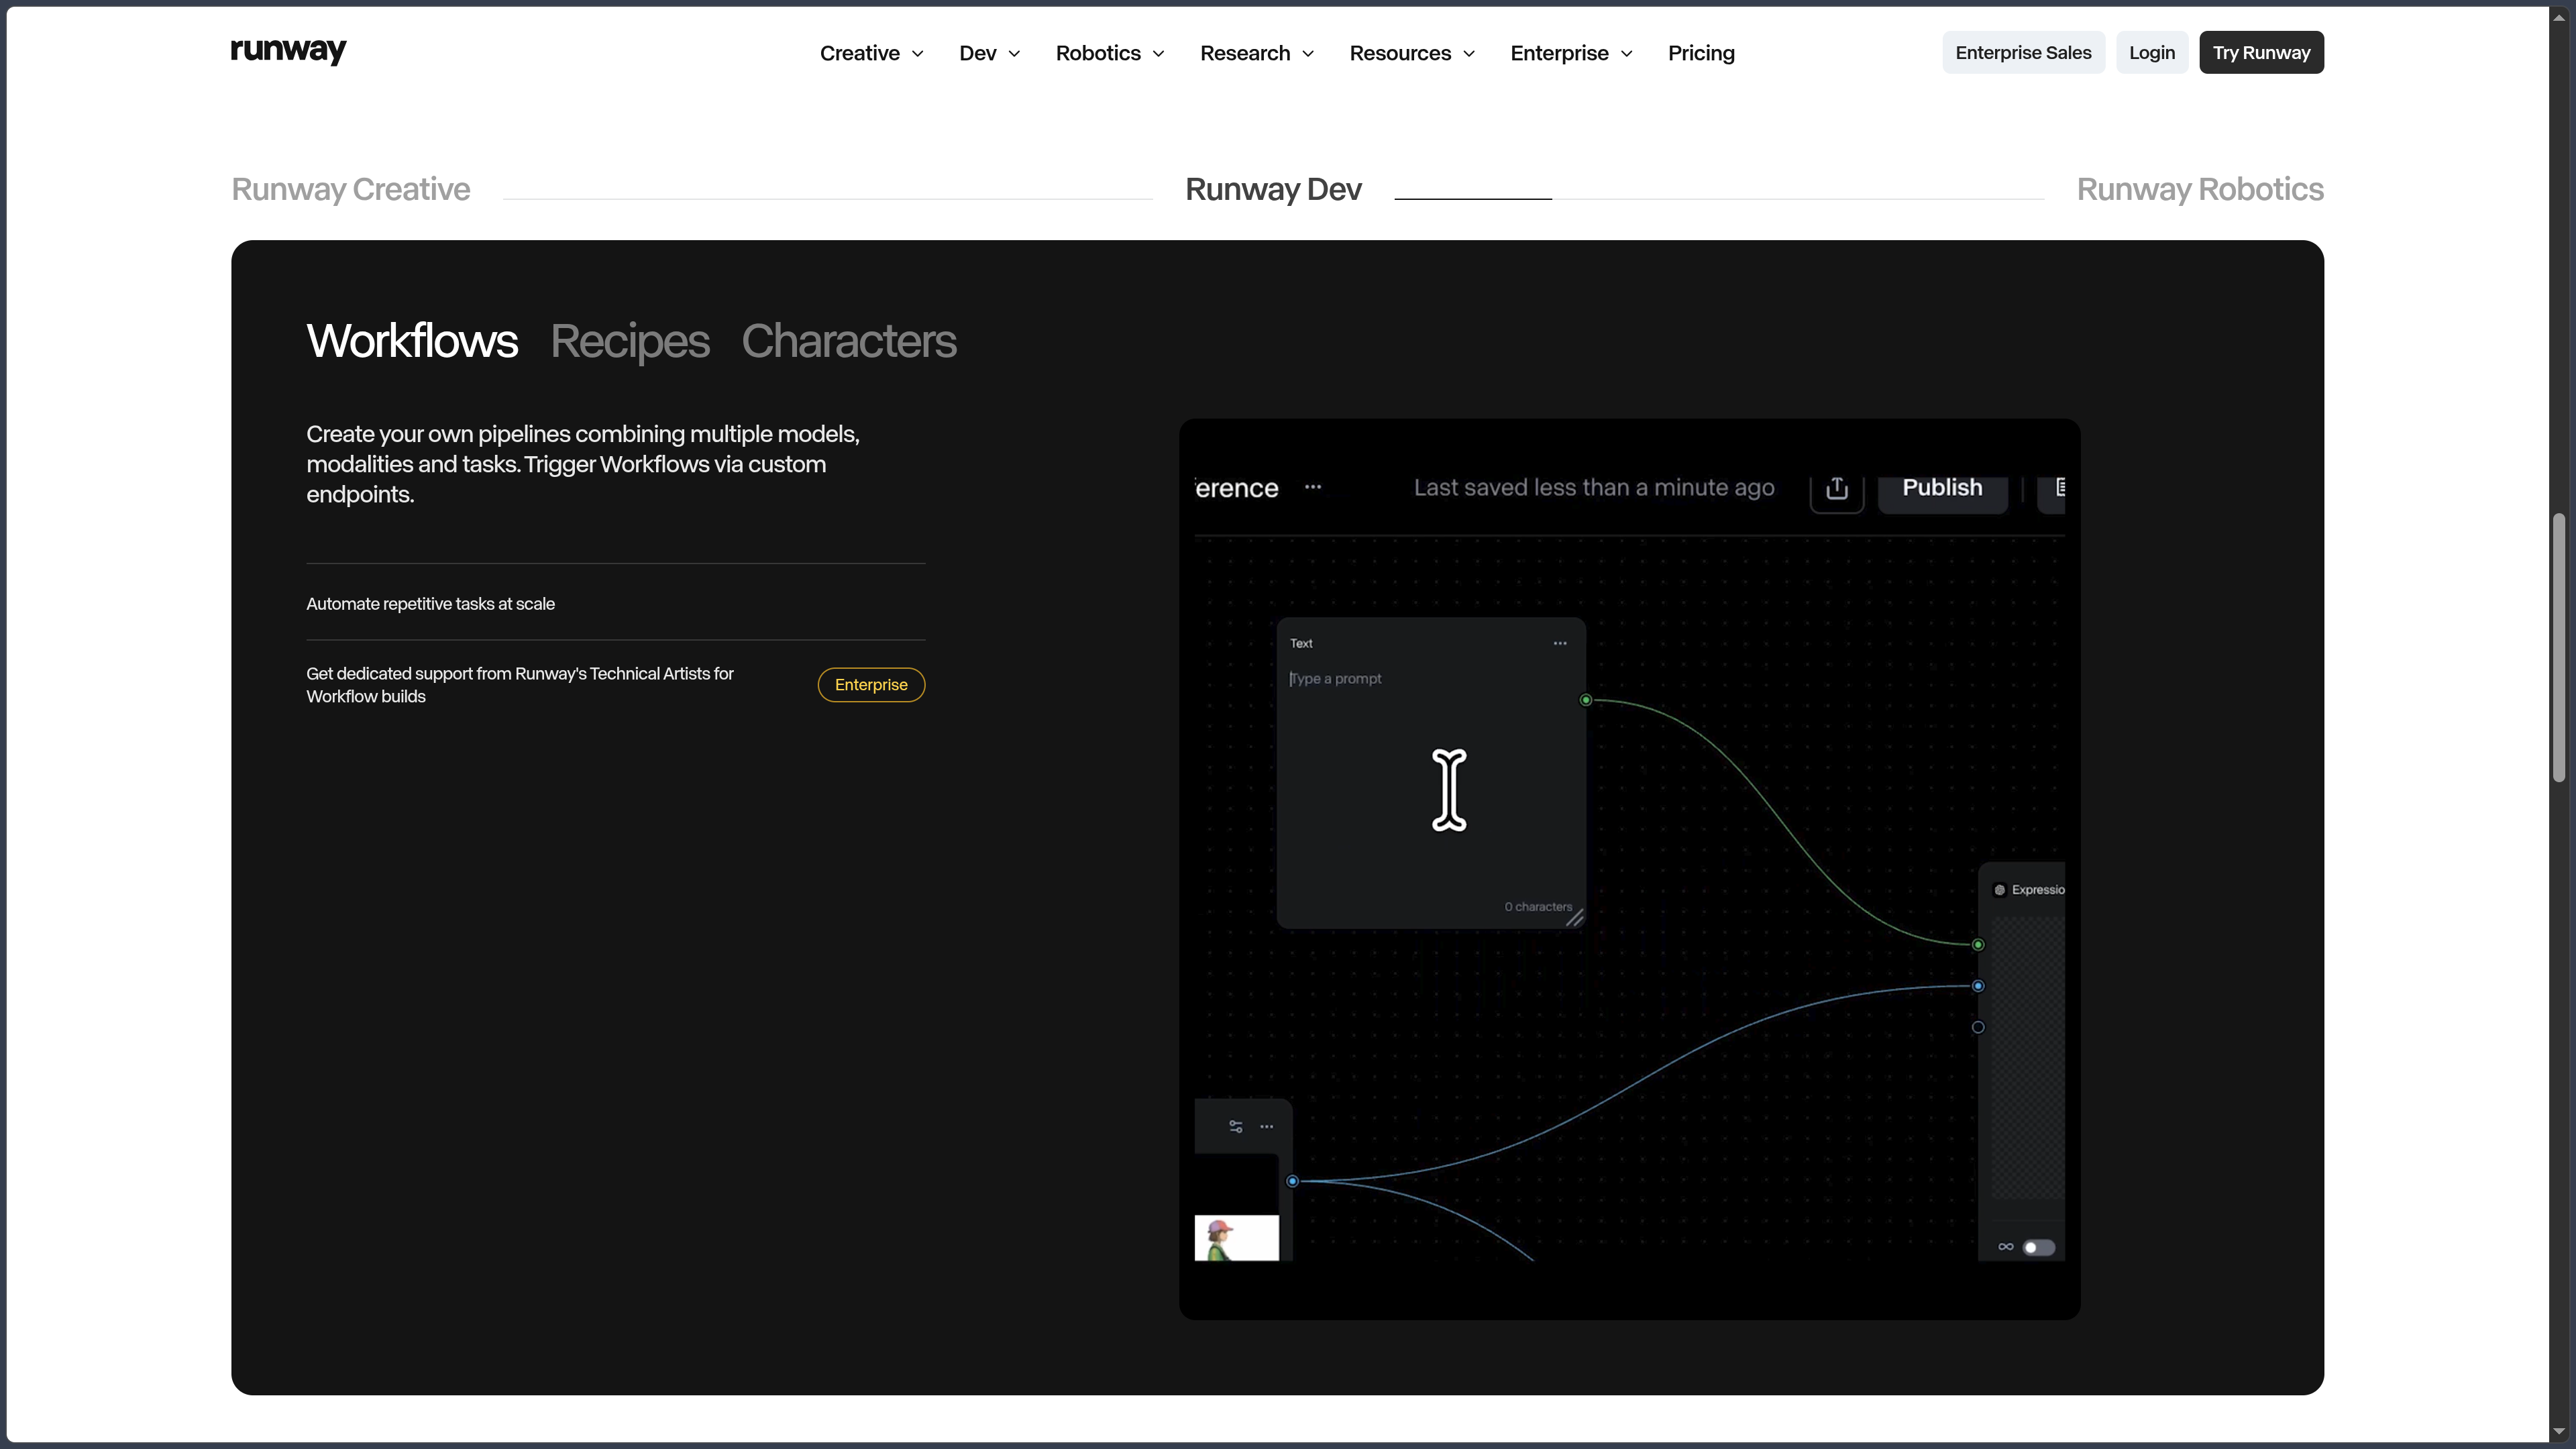This screenshot has width=2576, height=1449.
Task: Click the Expression node filled blue connector
Action: 1977,986
